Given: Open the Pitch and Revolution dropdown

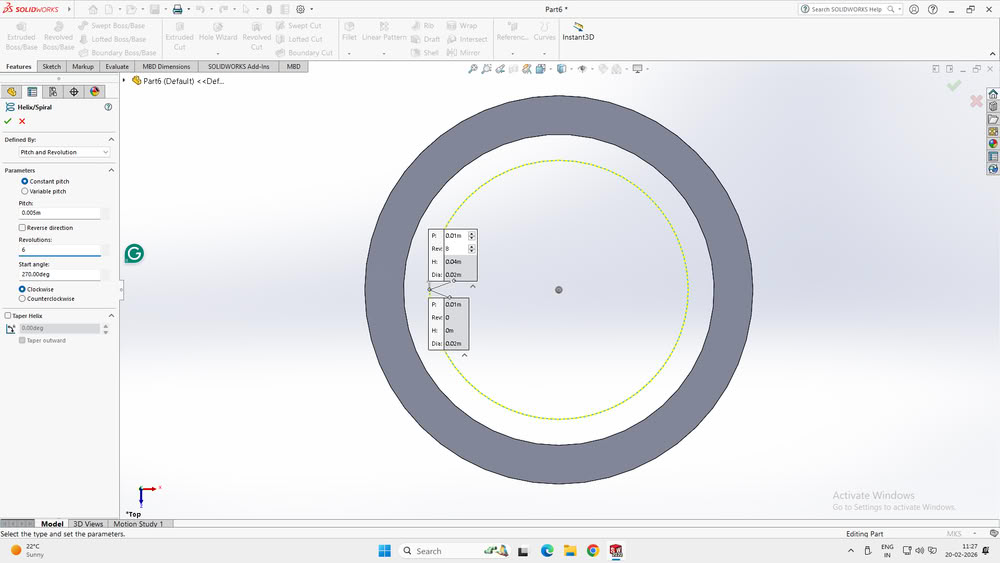Looking at the screenshot, I should (x=64, y=152).
